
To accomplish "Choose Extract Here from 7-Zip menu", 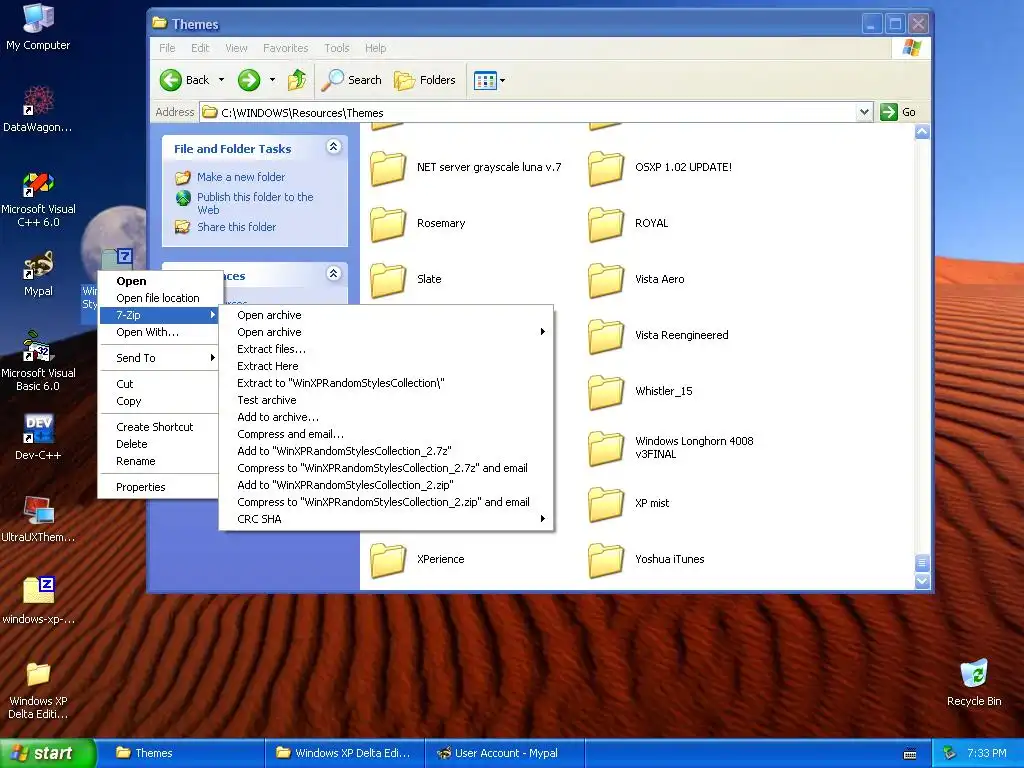I will (x=387, y=366).
